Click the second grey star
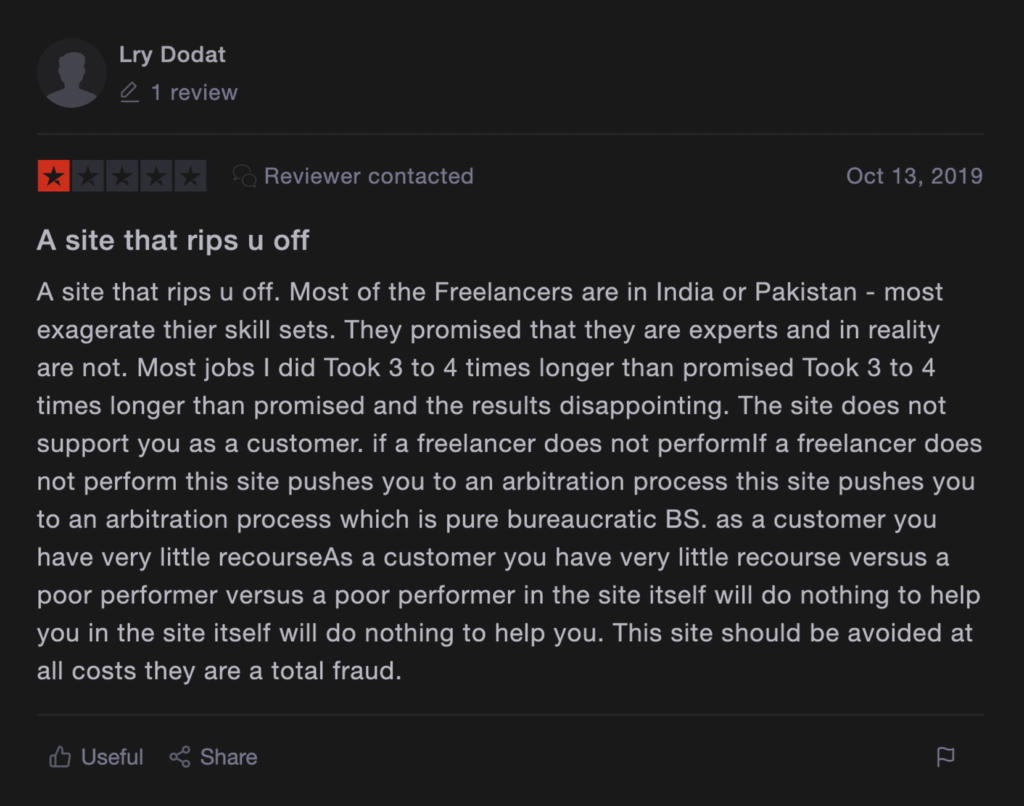The image size is (1024, 806). coord(88,176)
